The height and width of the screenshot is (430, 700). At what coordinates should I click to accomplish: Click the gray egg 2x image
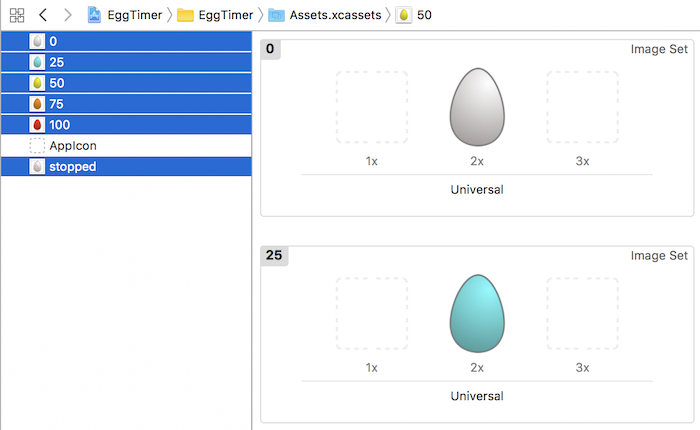[x=477, y=107]
